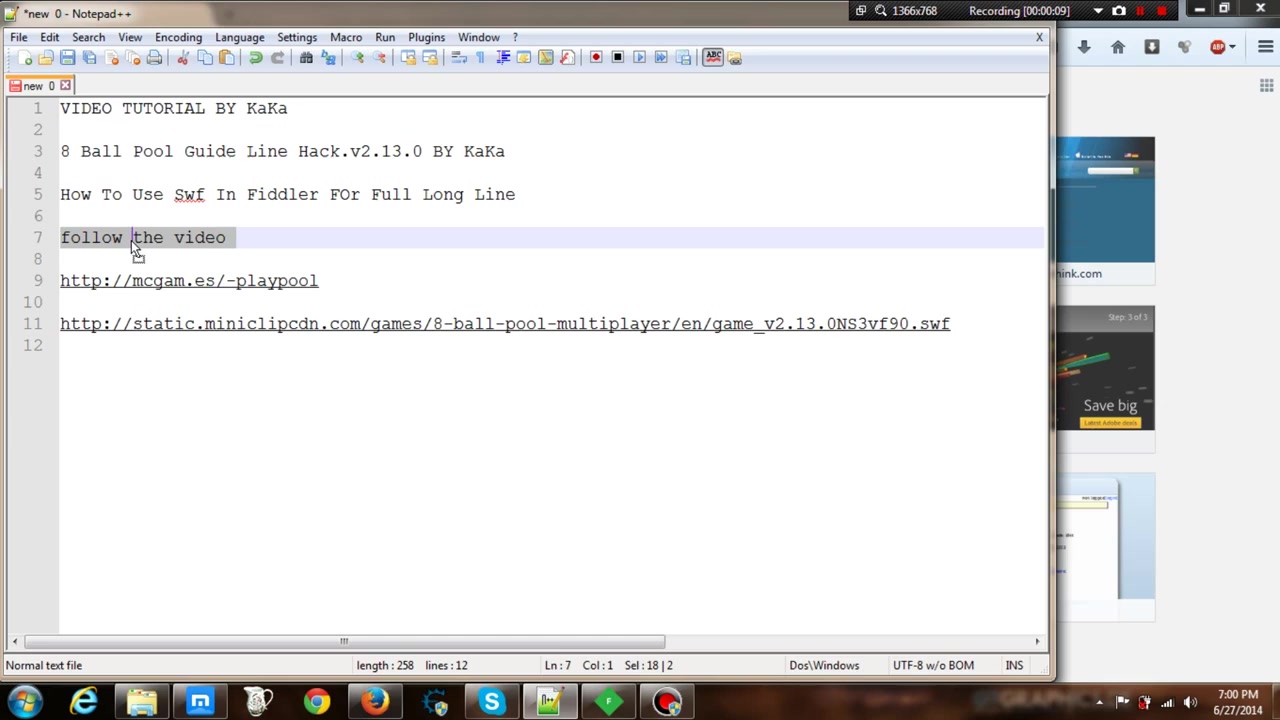Toggle the ABC spell-check icon
The image size is (1280, 720).
[713, 58]
